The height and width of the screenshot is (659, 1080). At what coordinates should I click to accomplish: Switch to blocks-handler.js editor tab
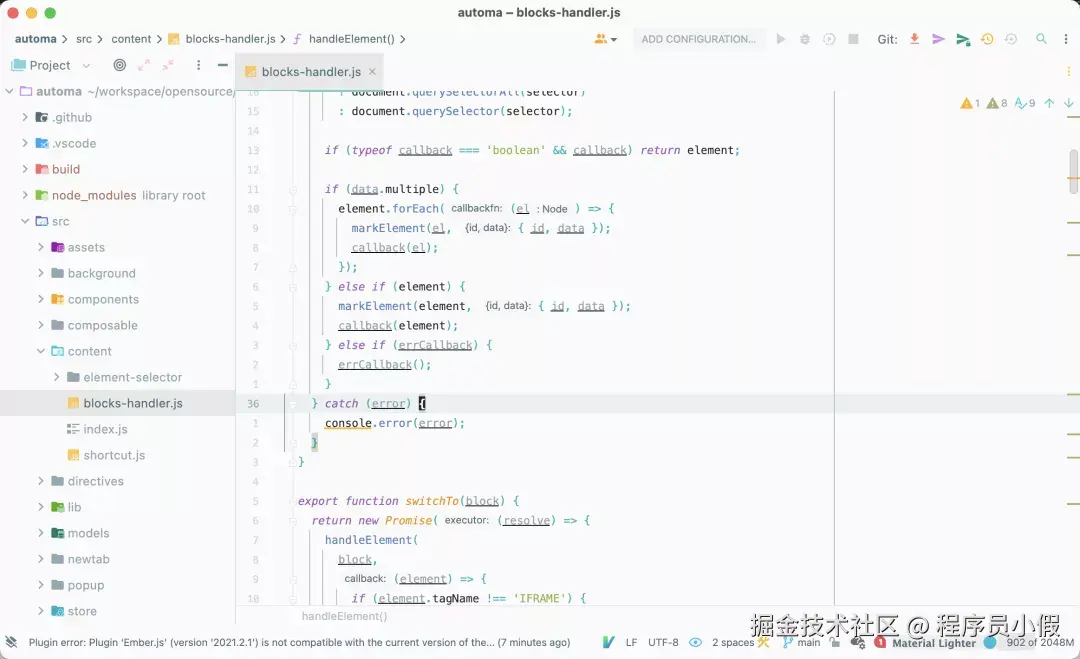tap(311, 72)
